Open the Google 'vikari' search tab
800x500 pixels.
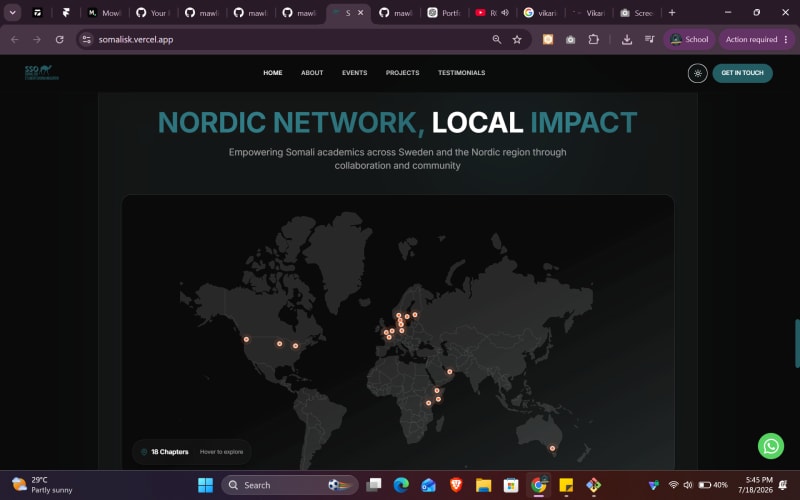pos(541,13)
